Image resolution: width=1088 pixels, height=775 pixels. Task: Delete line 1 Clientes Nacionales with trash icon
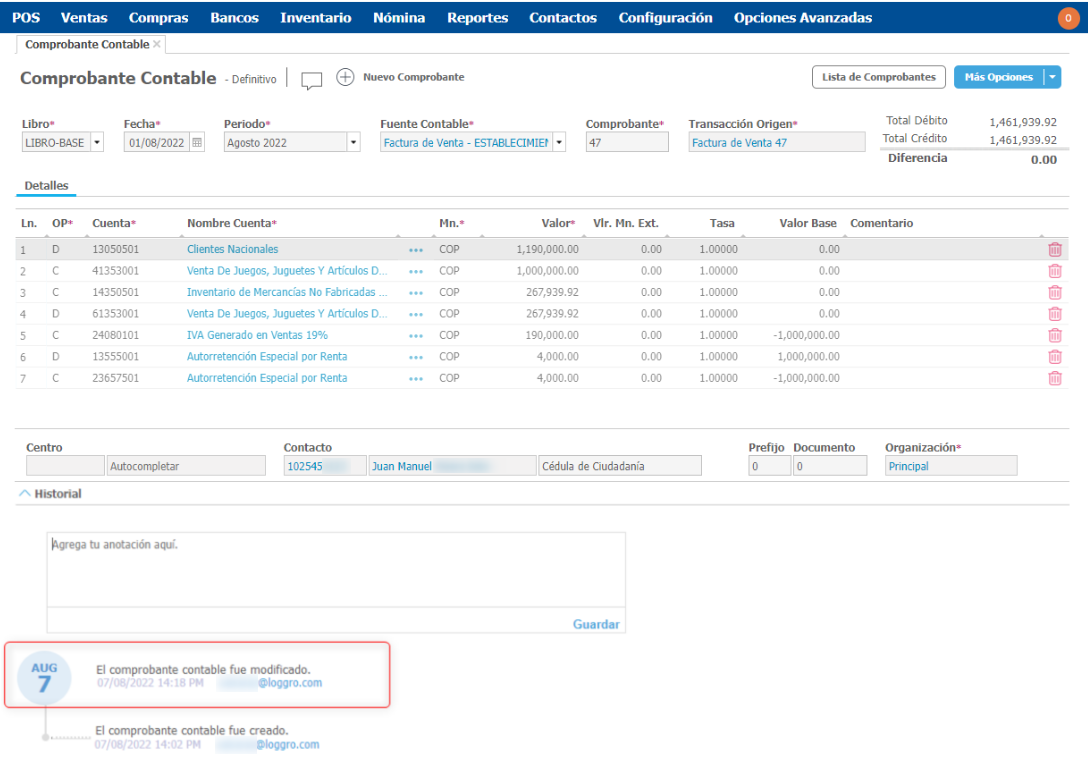1054,250
